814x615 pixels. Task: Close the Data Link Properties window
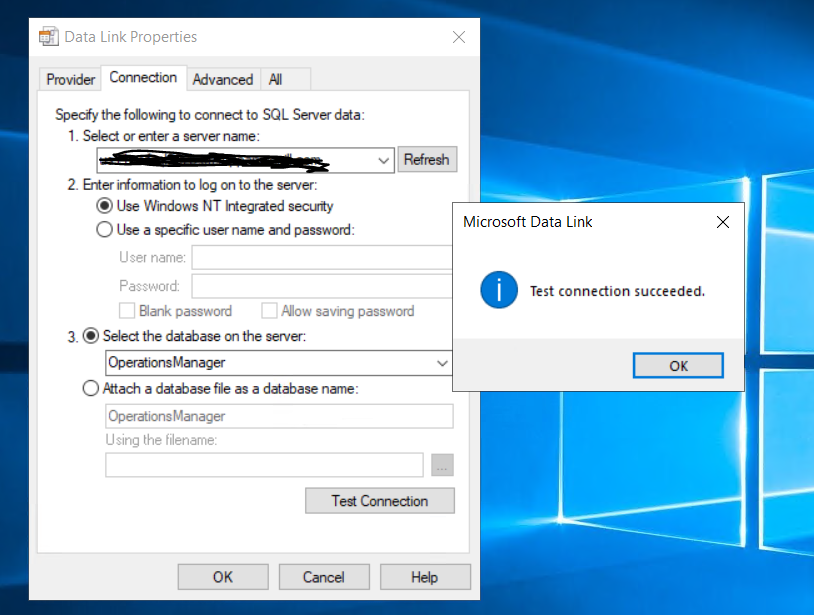458,37
